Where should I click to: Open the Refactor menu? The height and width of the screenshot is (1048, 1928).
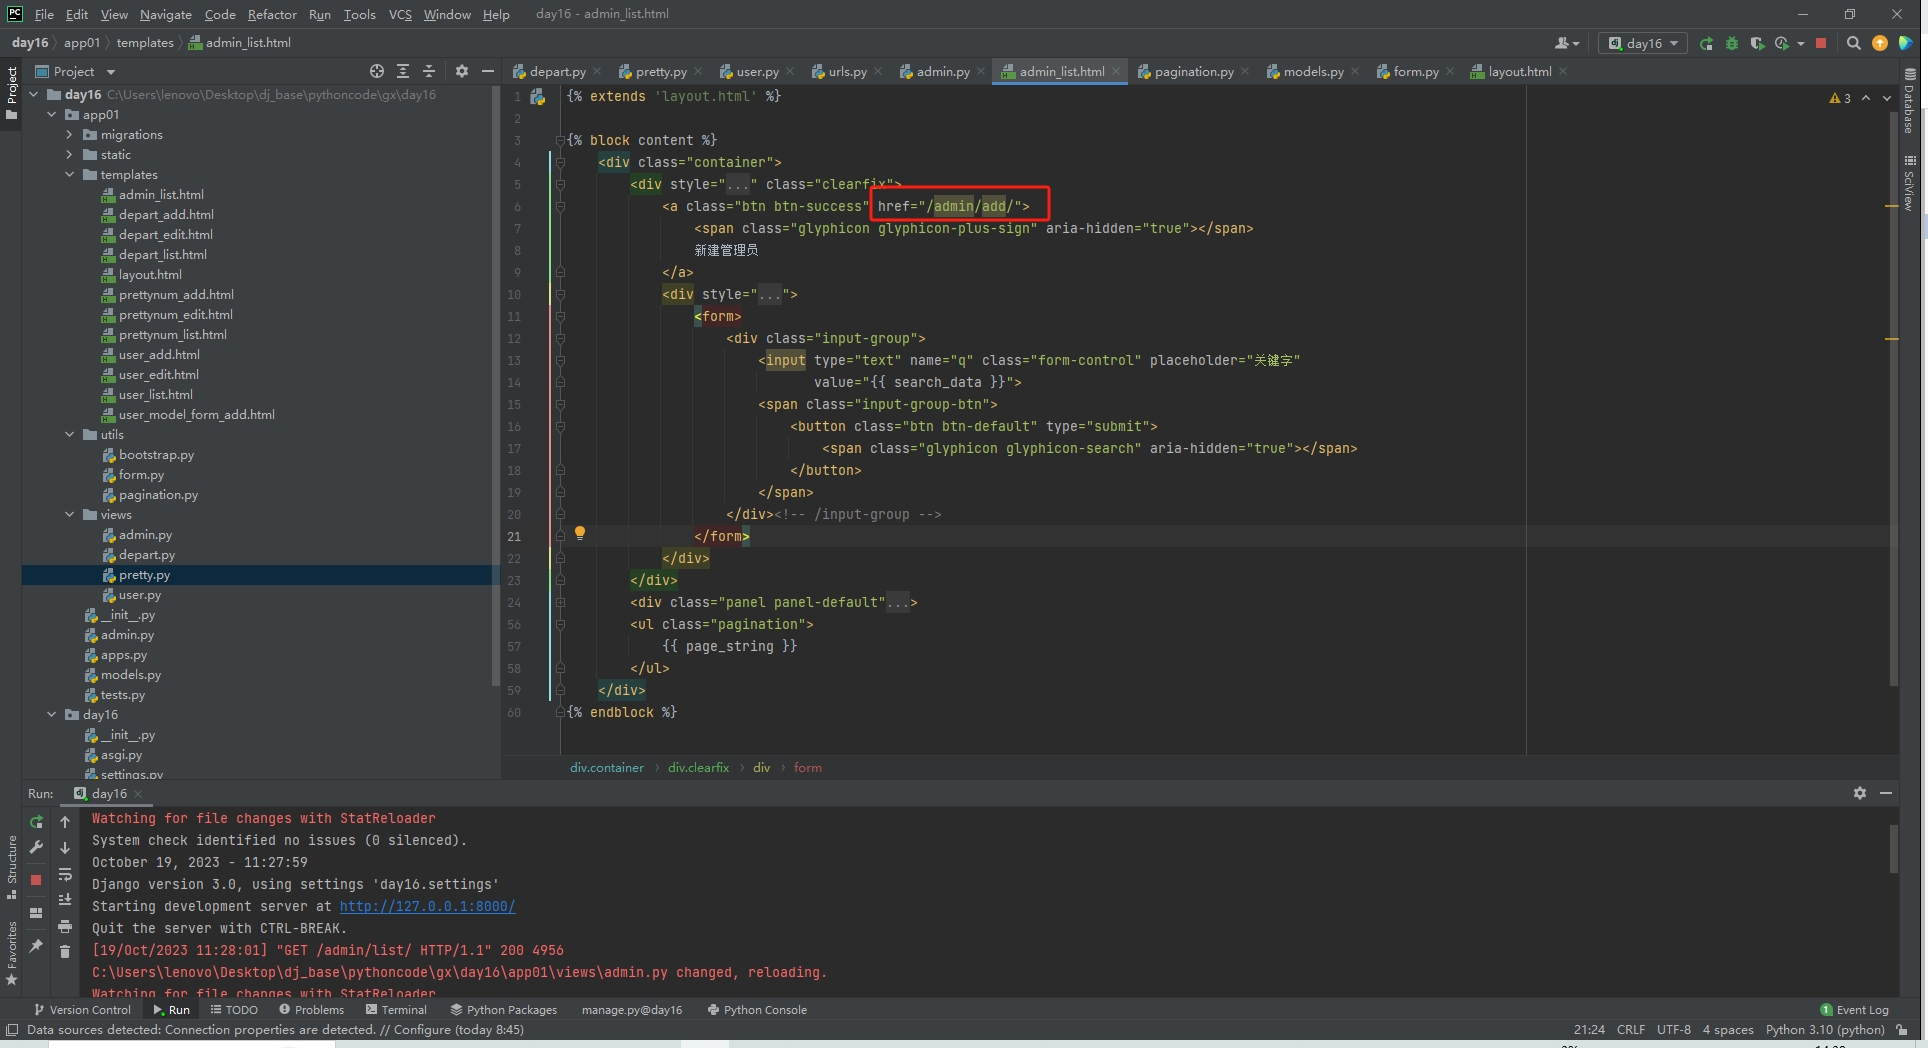tap(272, 14)
